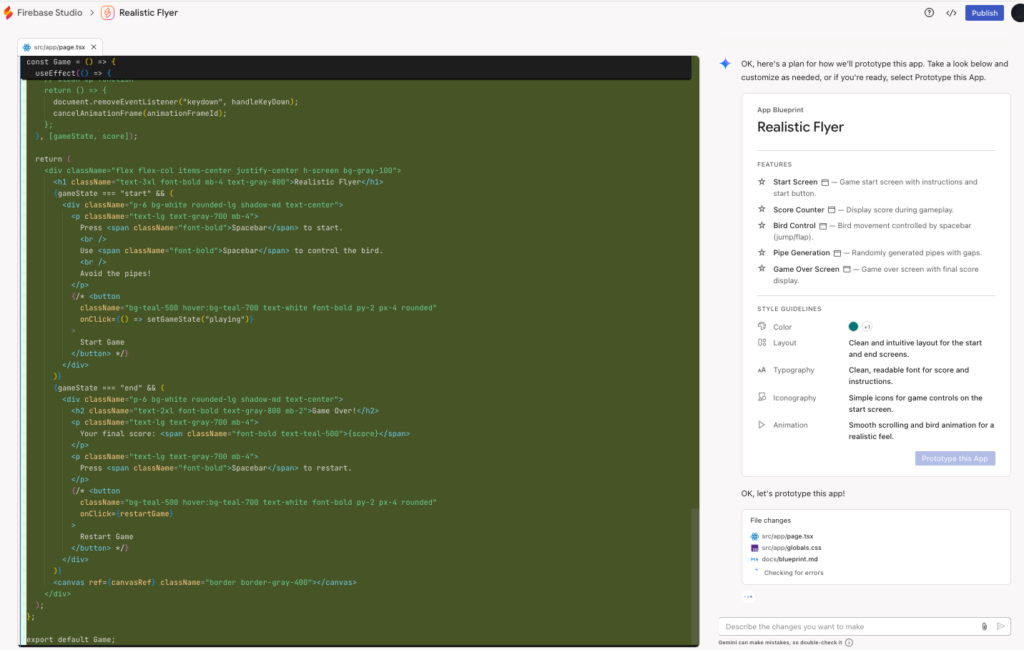Click the Gemini disclaimer info icon

849,642
